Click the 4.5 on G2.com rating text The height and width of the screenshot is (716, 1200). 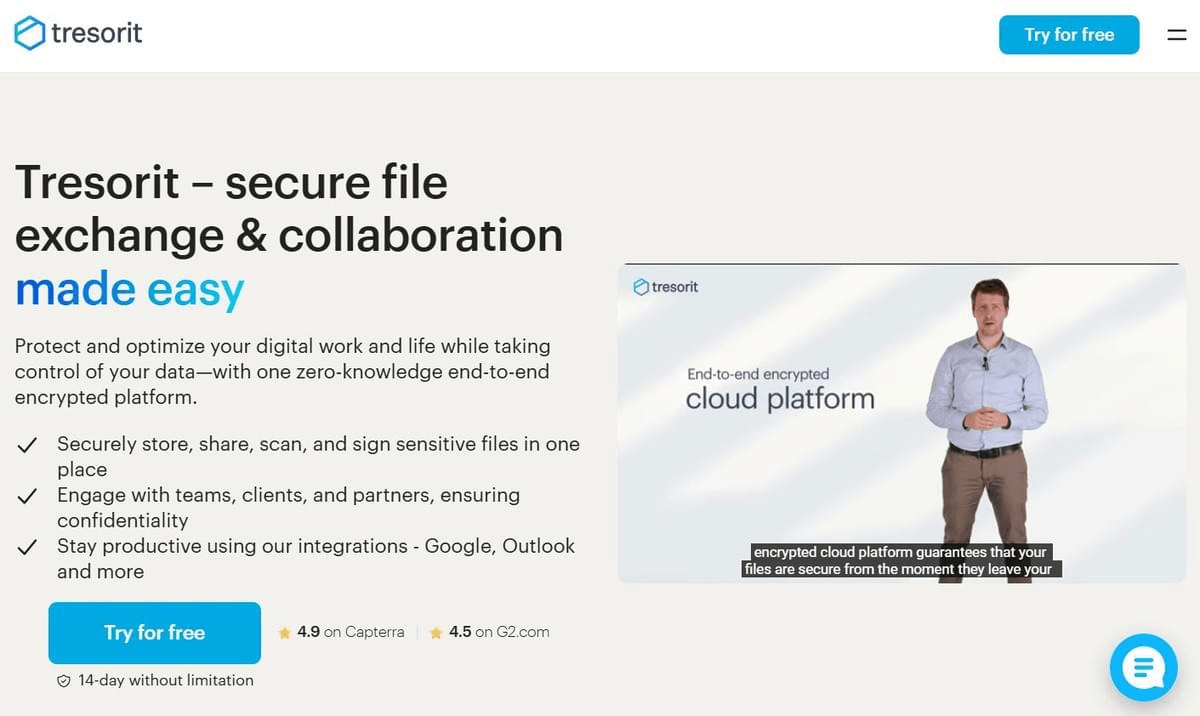[x=499, y=632]
